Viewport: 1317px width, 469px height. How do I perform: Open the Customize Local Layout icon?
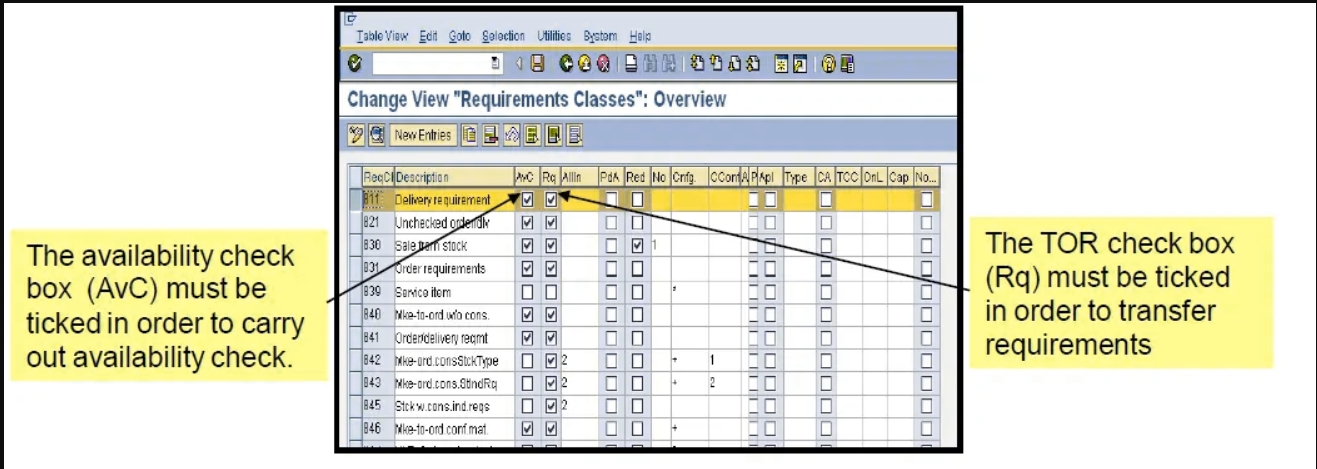pos(847,64)
